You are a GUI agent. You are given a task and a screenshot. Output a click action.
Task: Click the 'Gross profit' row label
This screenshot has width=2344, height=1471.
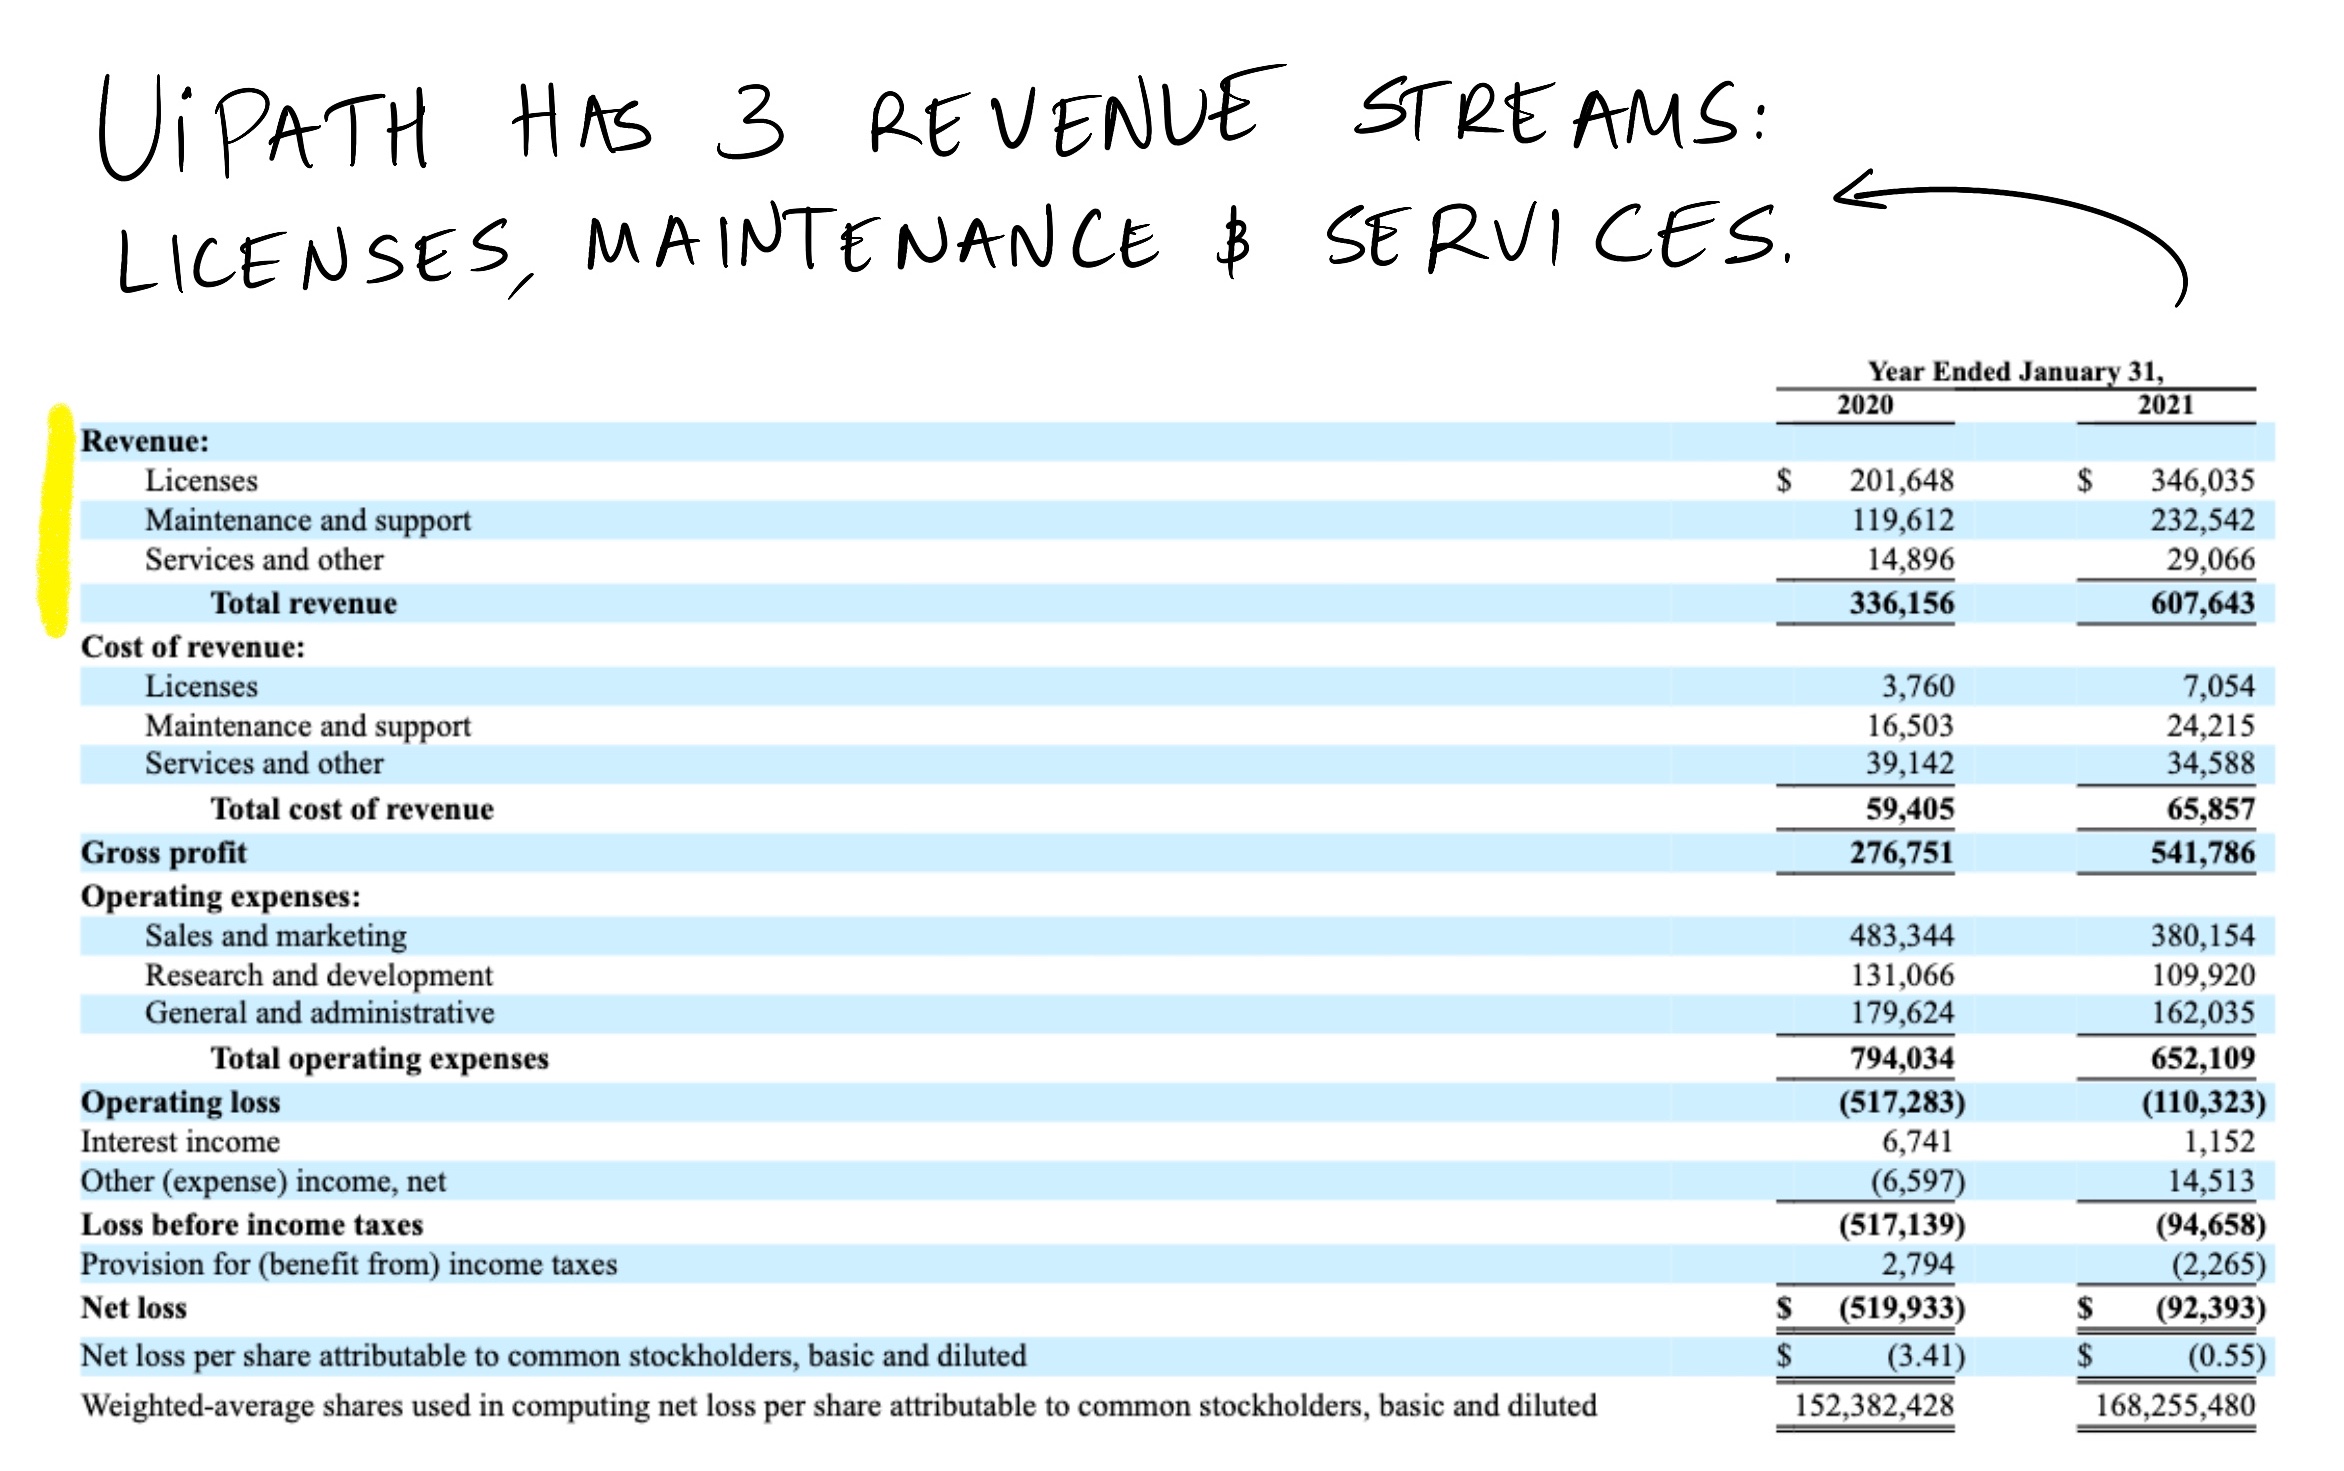click(x=164, y=853)
